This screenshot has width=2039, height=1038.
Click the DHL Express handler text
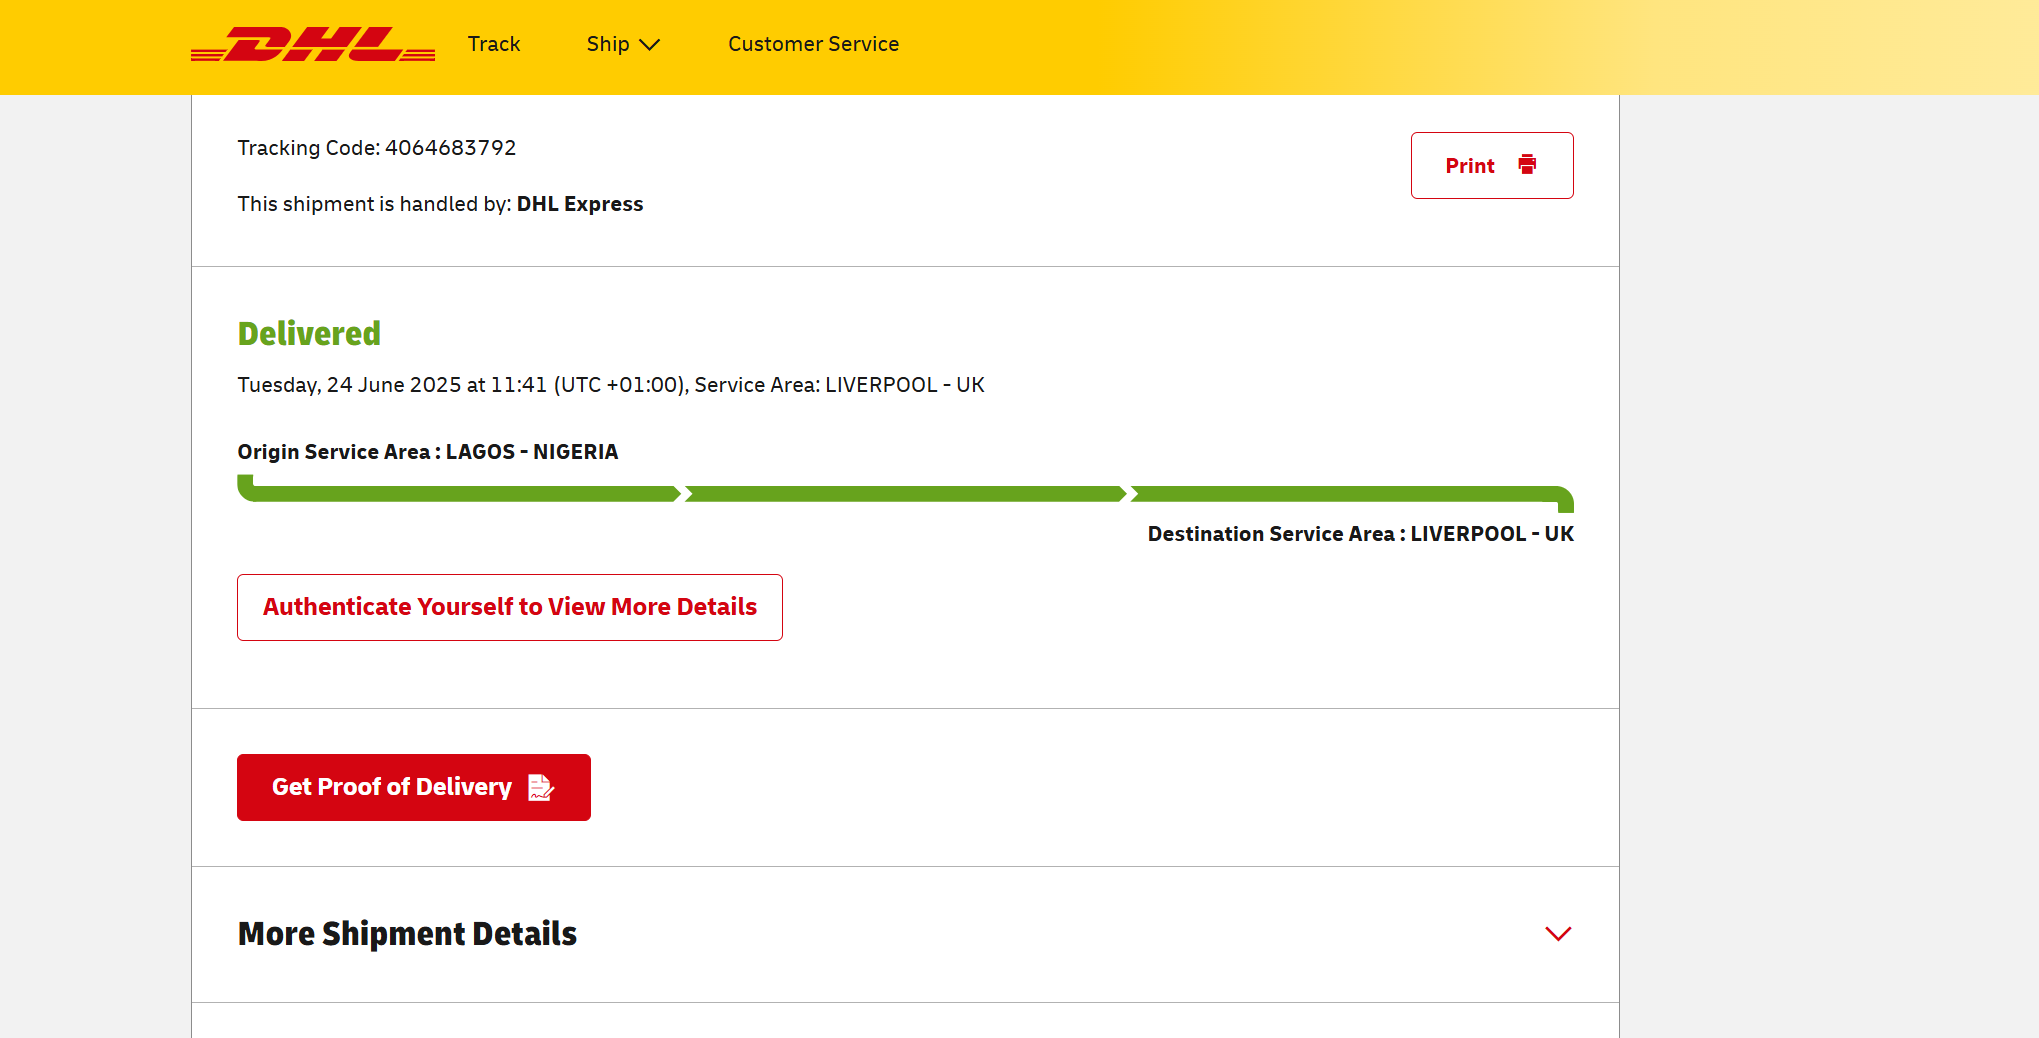point(579,204)
